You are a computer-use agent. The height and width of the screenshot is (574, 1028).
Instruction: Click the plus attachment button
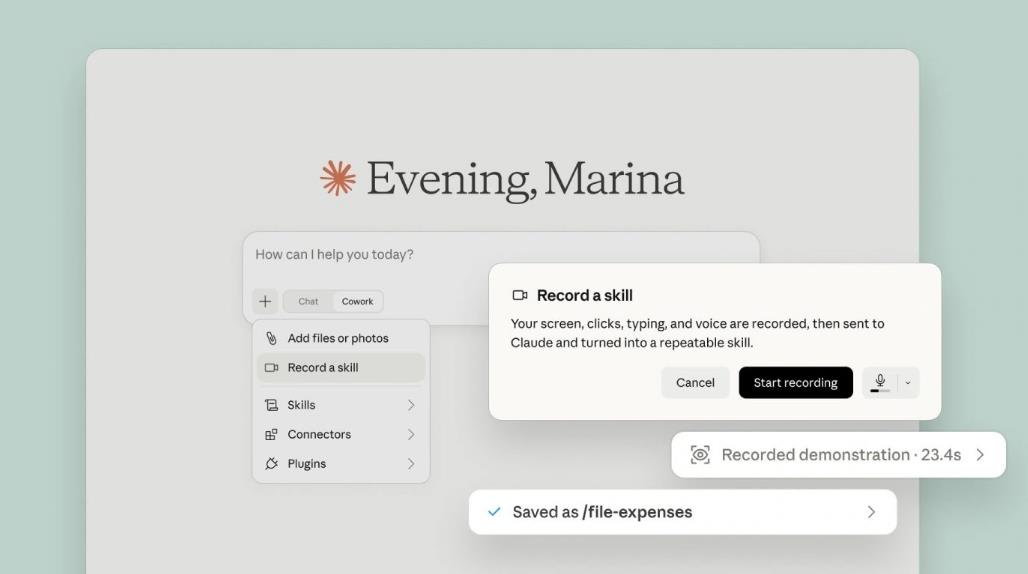[x=265, y=301]
